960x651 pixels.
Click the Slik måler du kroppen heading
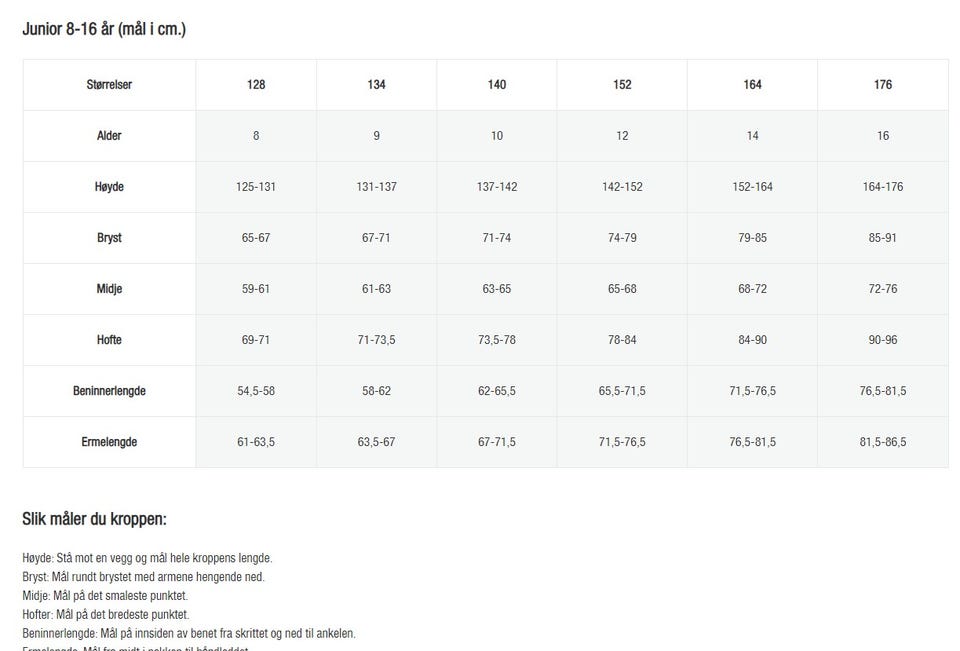tap(94, 519)
